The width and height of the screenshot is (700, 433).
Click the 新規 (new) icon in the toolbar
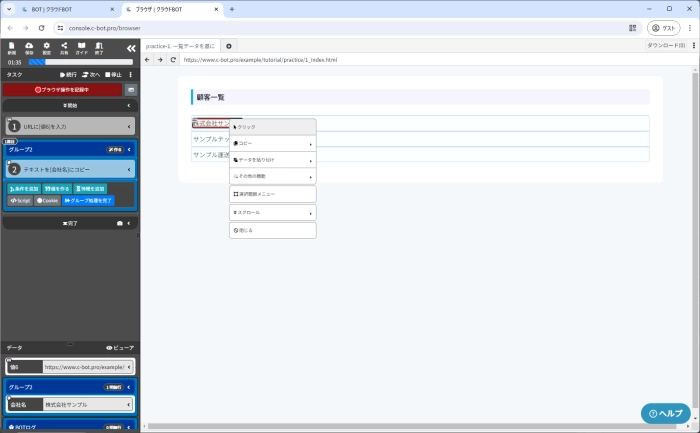11,47
